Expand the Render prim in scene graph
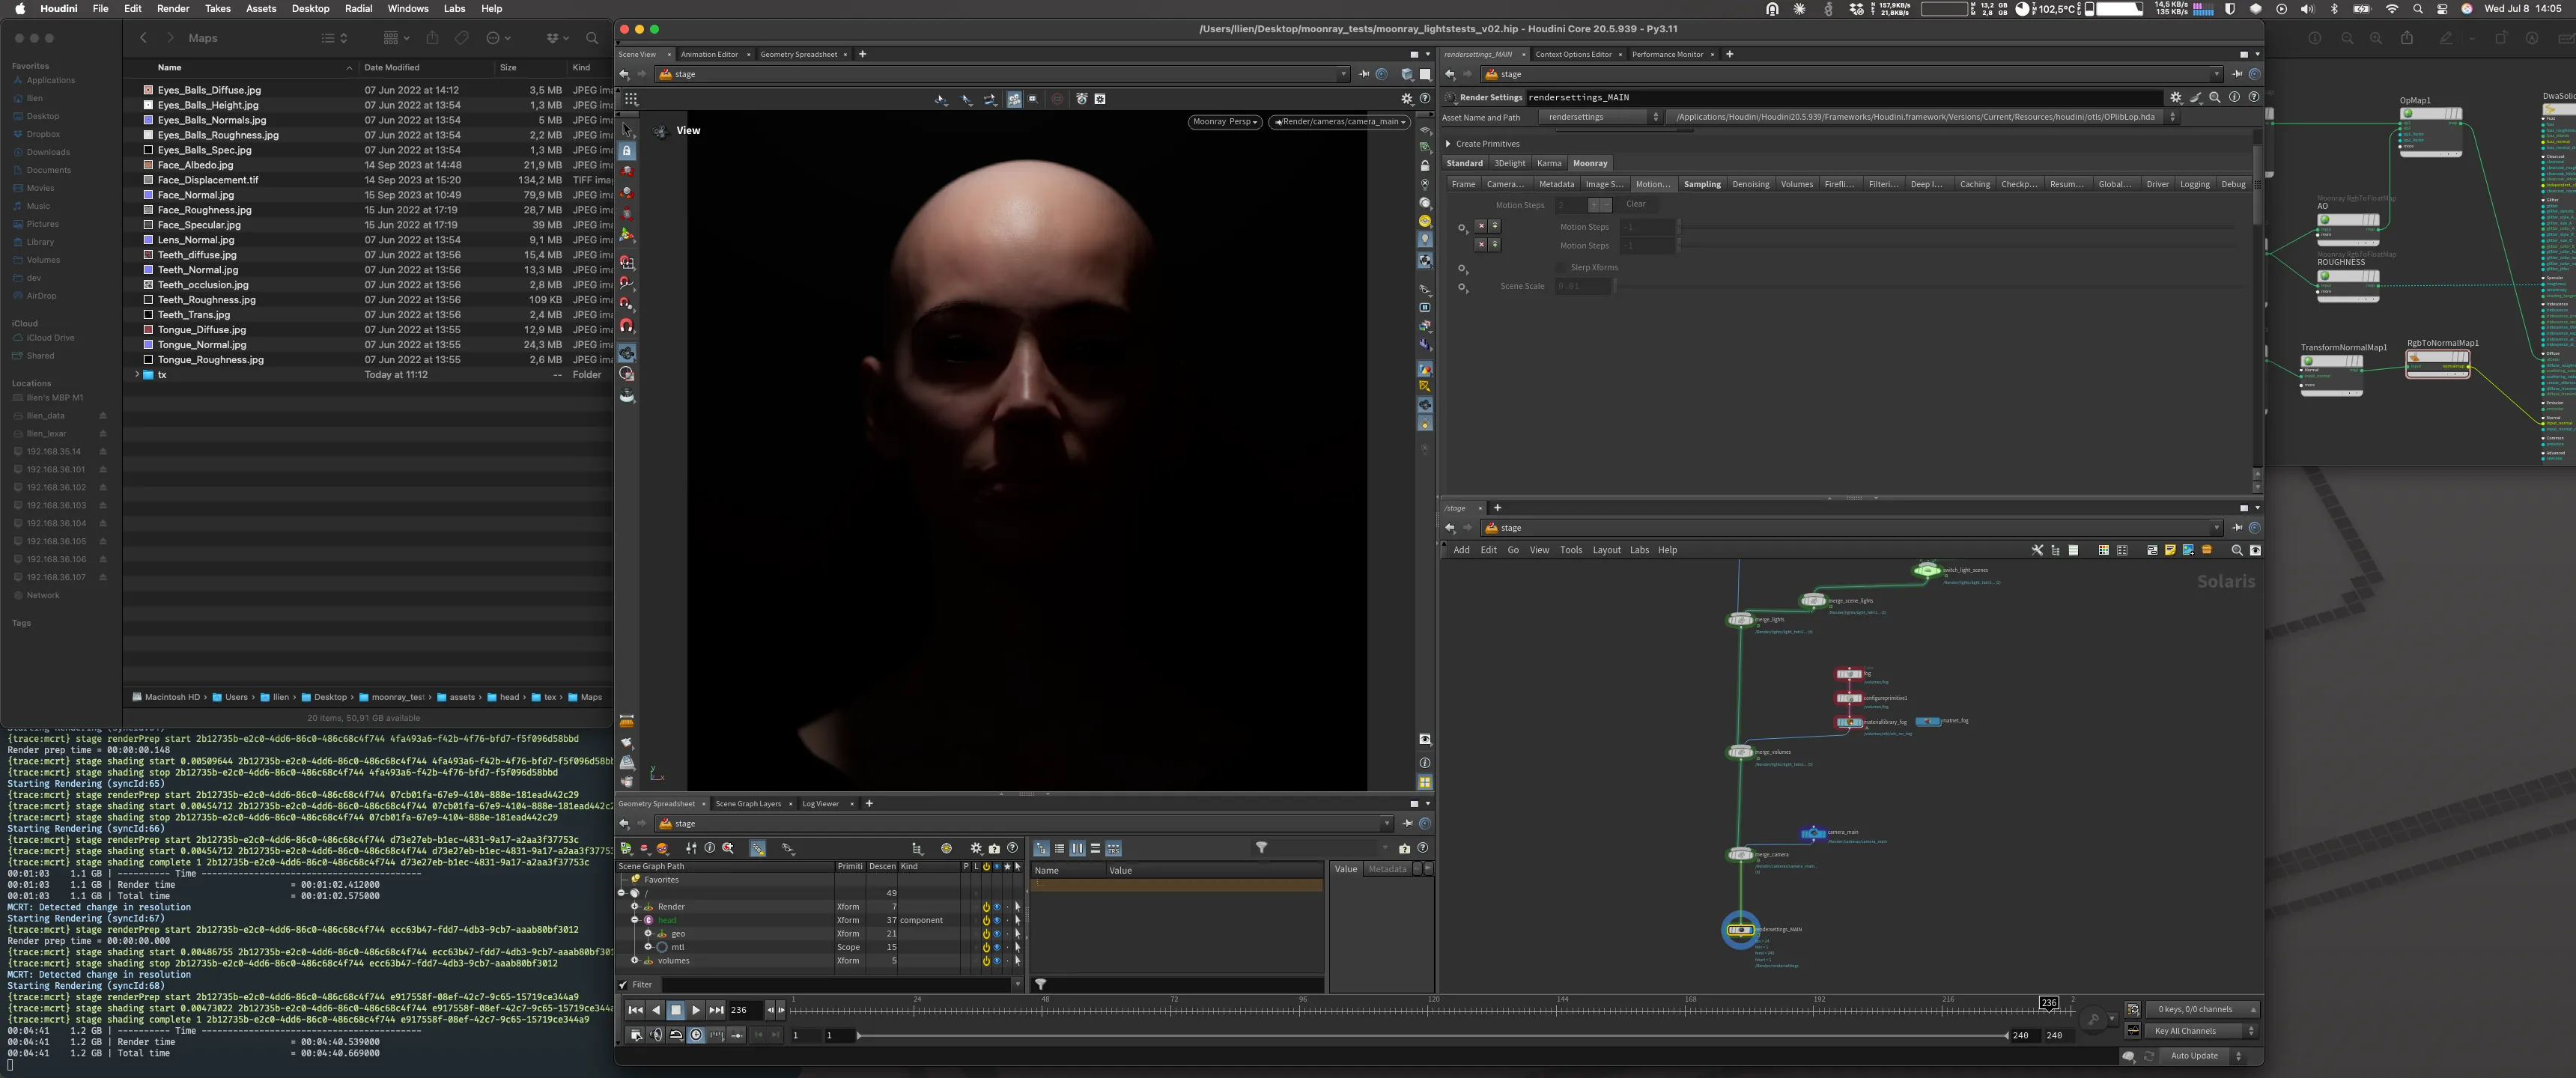 [635, 907]
